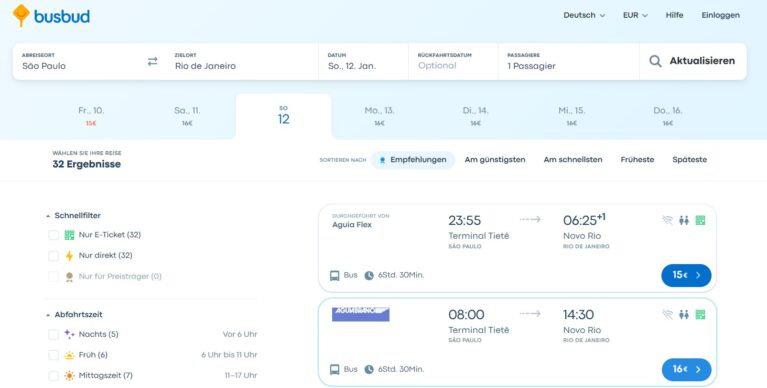Select Di., 14. date tab

tap(475, 116)
